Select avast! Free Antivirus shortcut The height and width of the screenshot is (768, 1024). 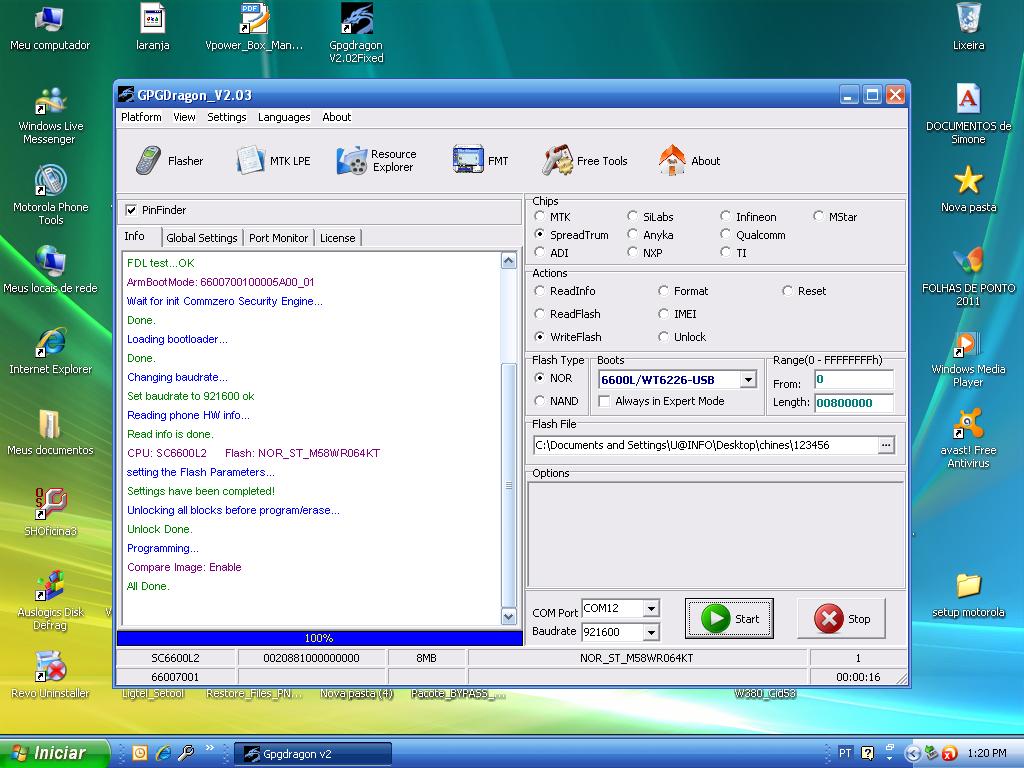tap(968, 439)
